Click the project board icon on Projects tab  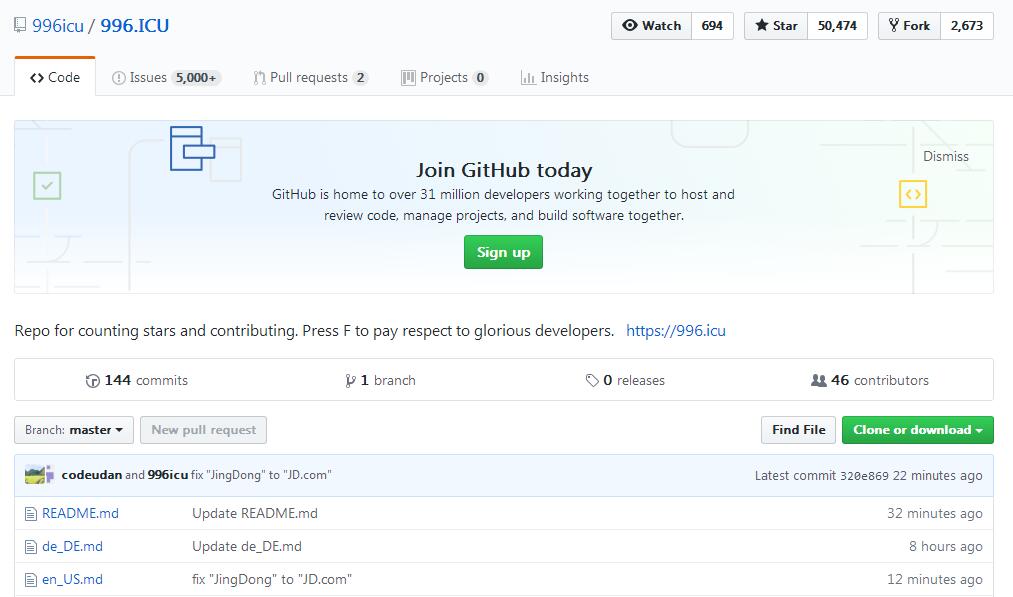click(408, 78)
